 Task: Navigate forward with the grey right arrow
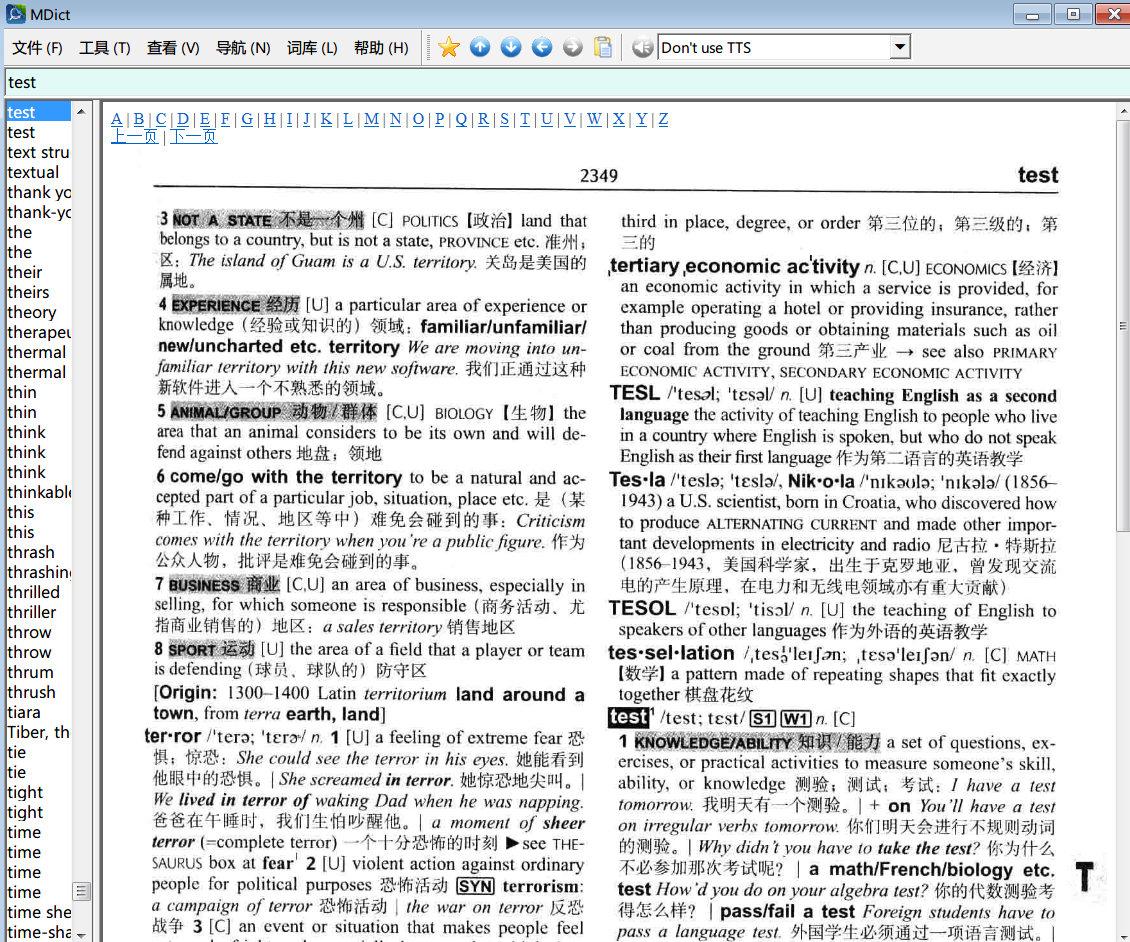tap(573, 48)
